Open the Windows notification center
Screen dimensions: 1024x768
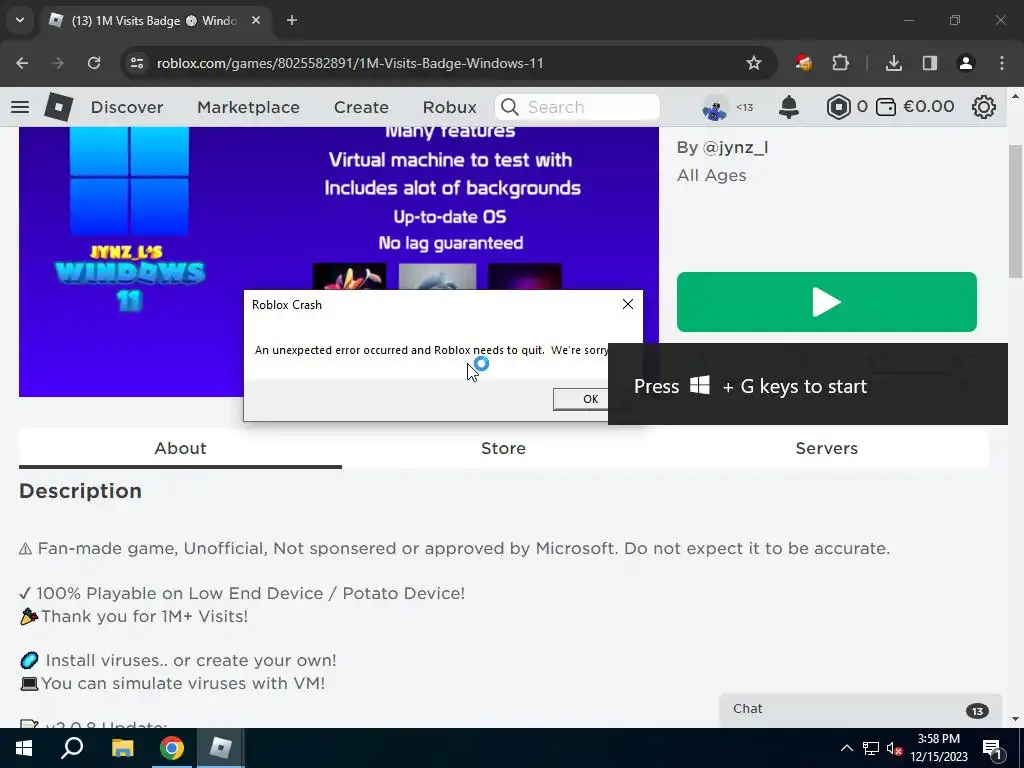tap(993, 749)
